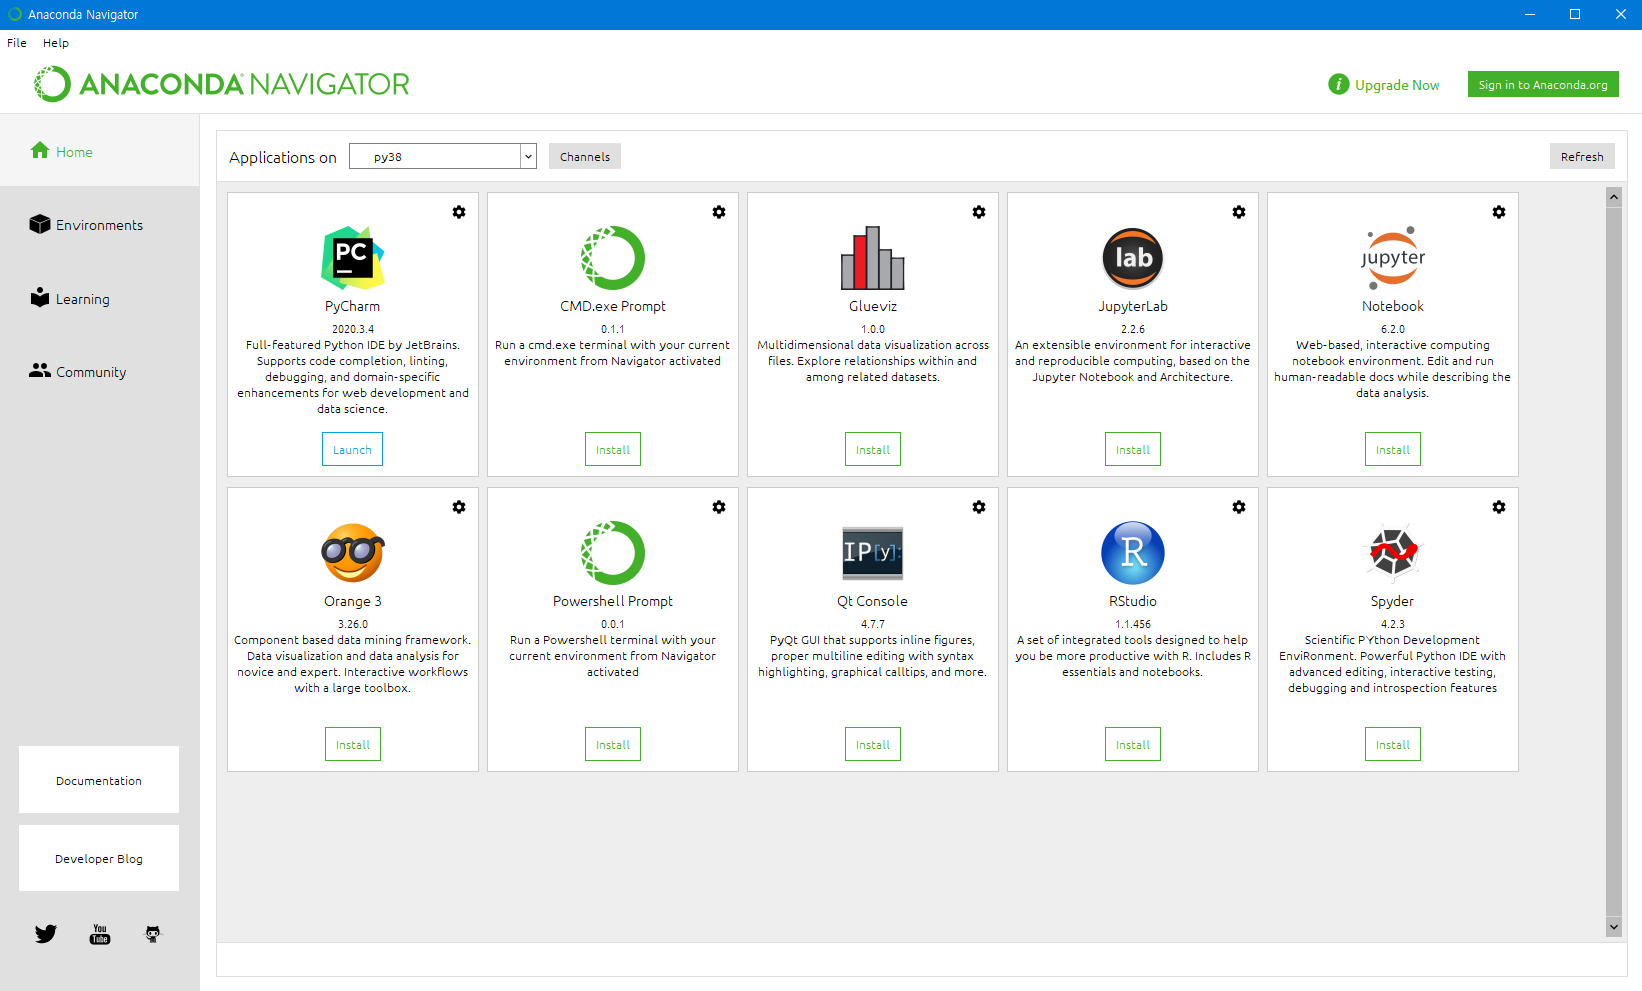Viewport: 1642px width, 991px height.
Task: Click the scrollbar up arrow
Action: click(x=1614, y=197)
